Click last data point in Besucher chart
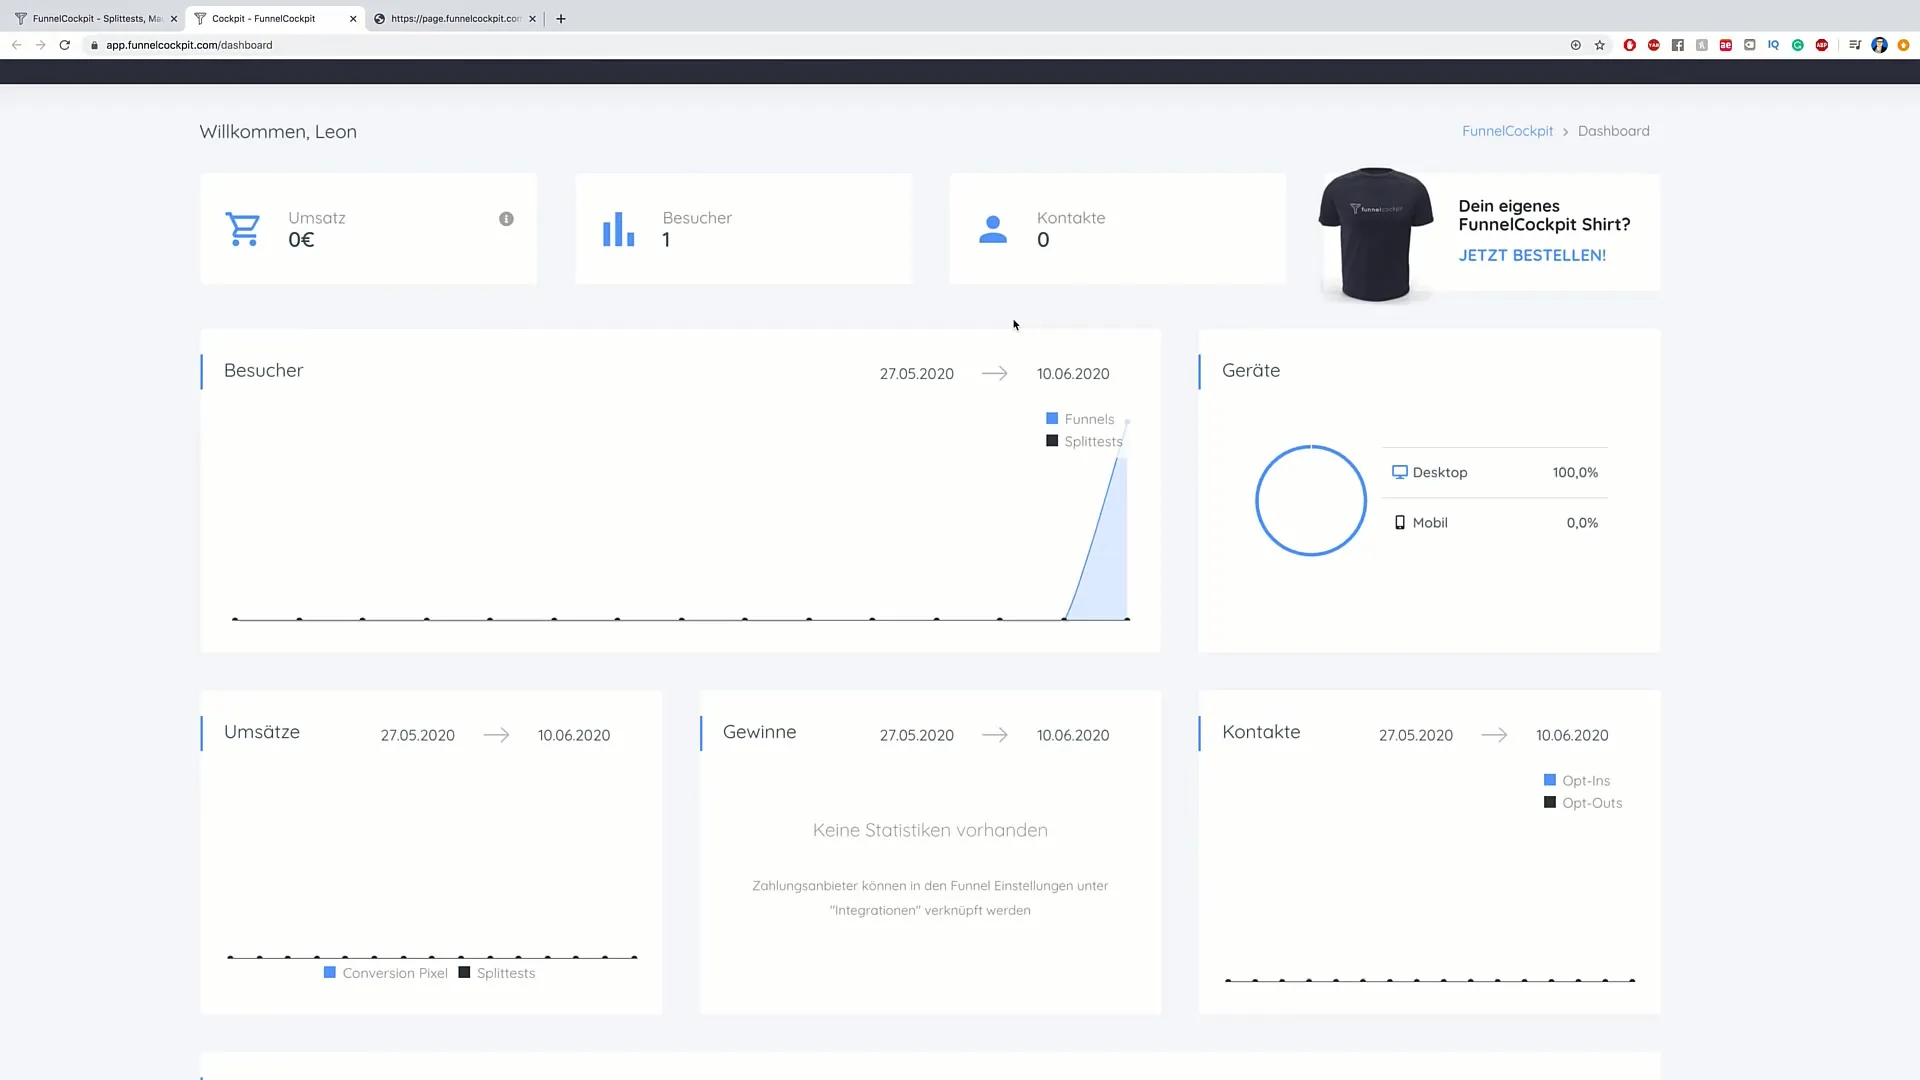Viewport: 1920px width, 1080px height. click(x=1127, y=421)
